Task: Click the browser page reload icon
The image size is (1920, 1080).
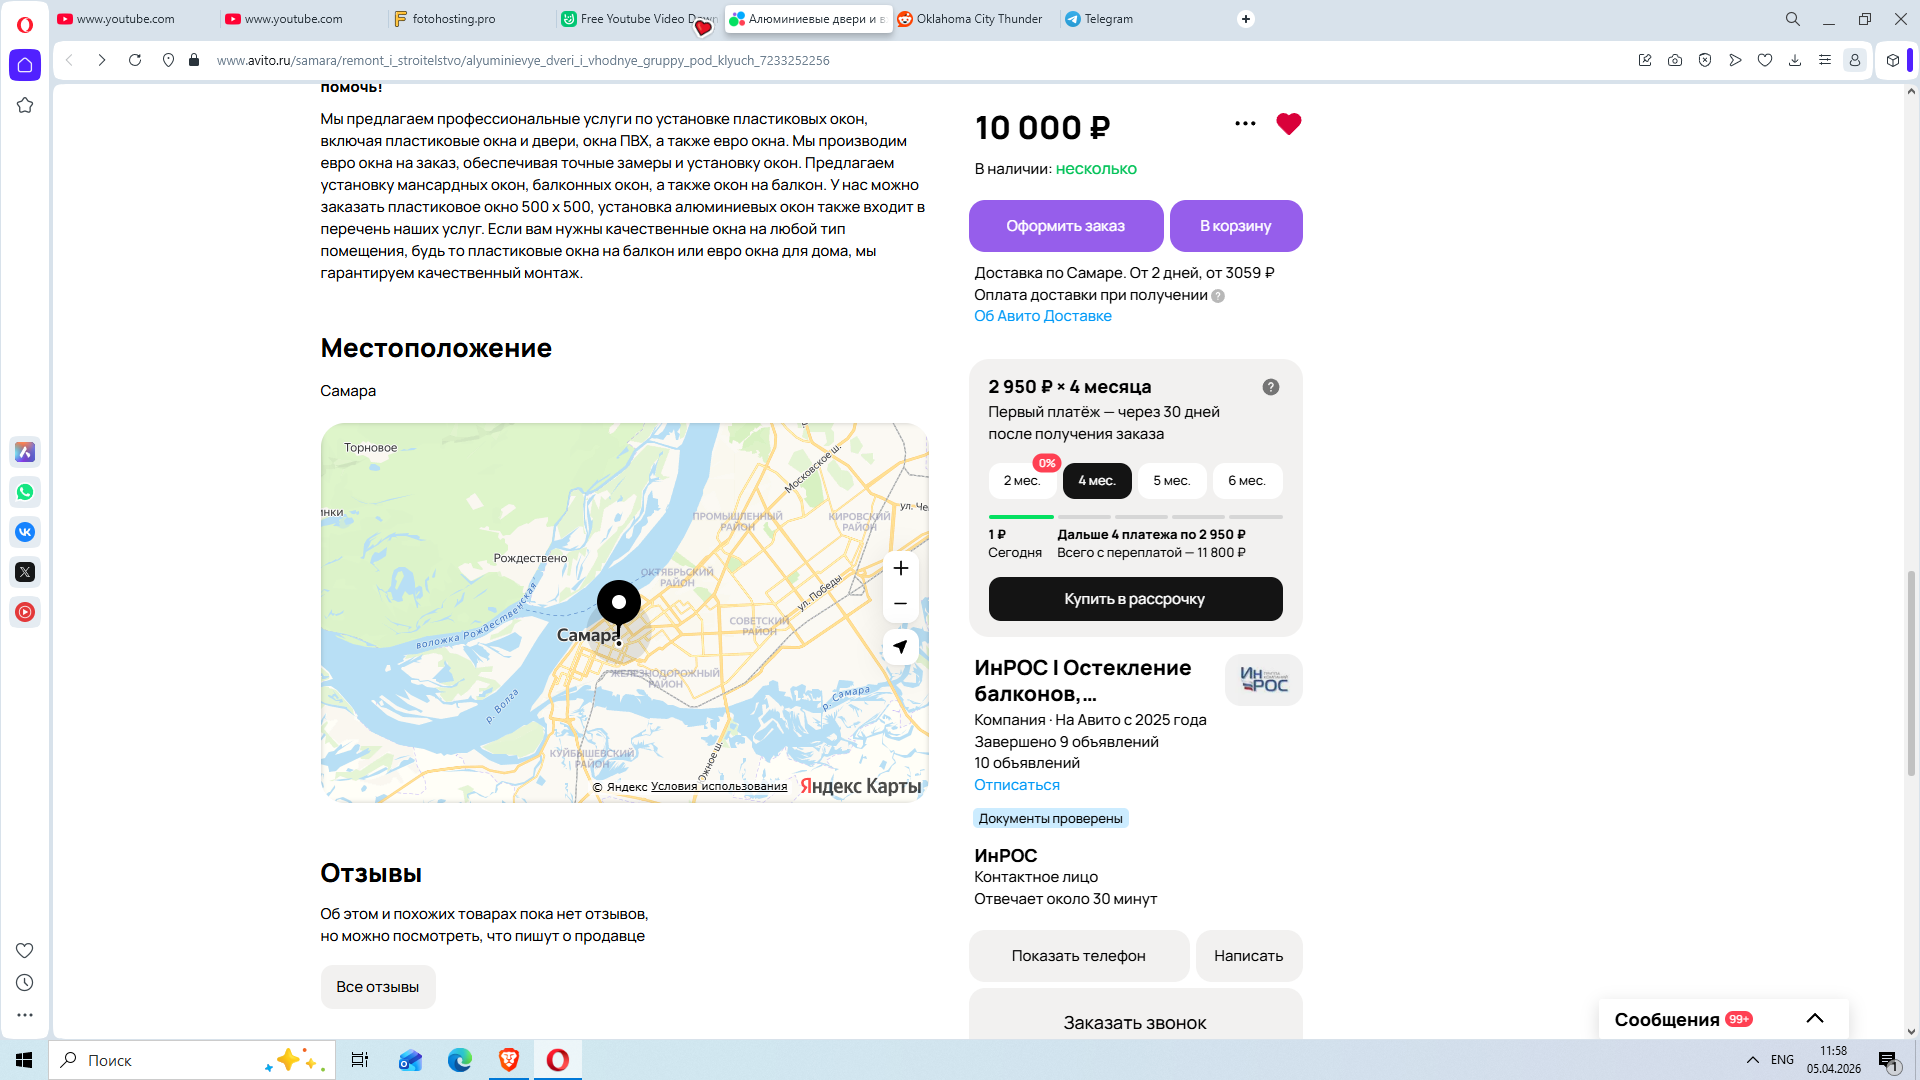Action: 135,60
